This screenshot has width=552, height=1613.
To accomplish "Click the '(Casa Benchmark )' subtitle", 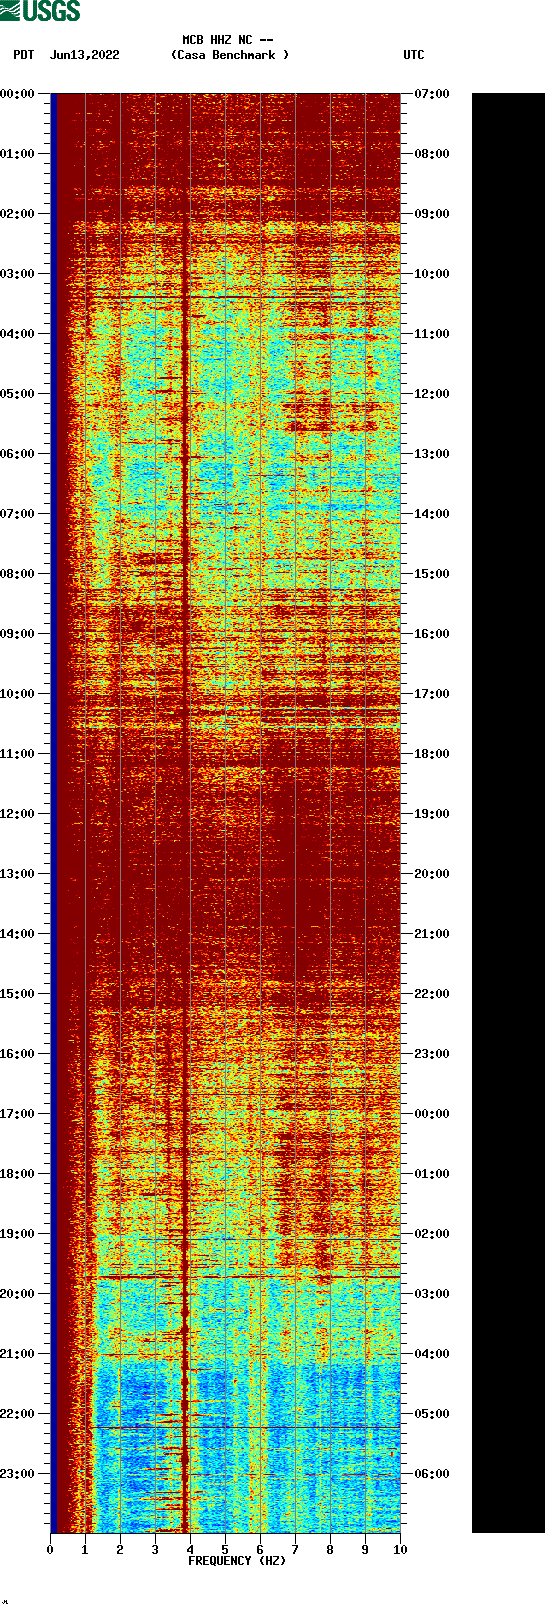I will (x=230, y=55).
